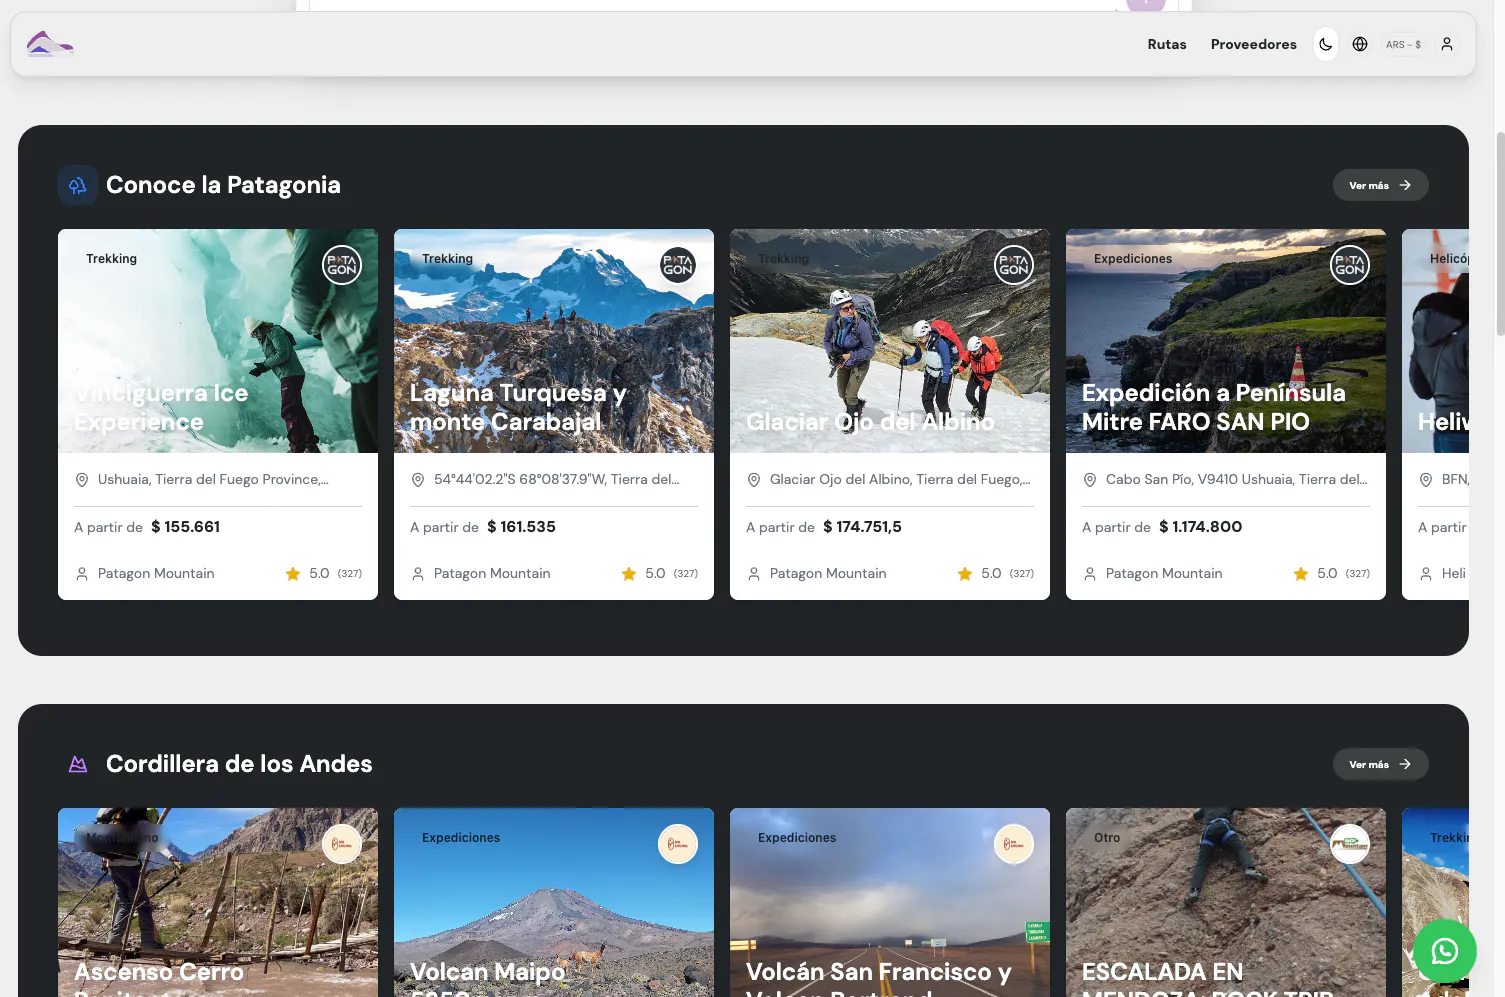Click the price $ 1.174.800
This screenshot has height=997, width=1505.
1201,527
